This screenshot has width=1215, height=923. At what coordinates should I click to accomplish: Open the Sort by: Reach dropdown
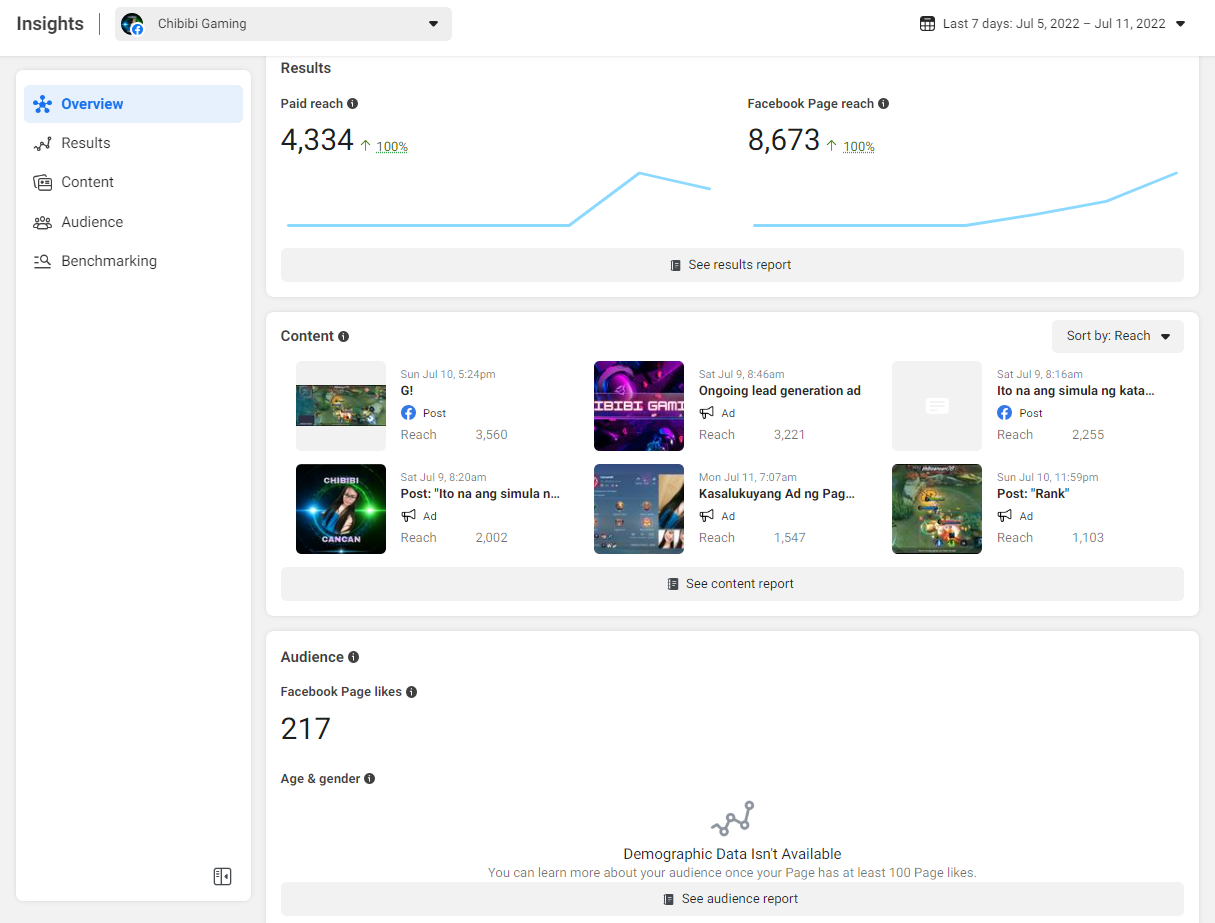pyautogui.click(x=1117, y=336)
